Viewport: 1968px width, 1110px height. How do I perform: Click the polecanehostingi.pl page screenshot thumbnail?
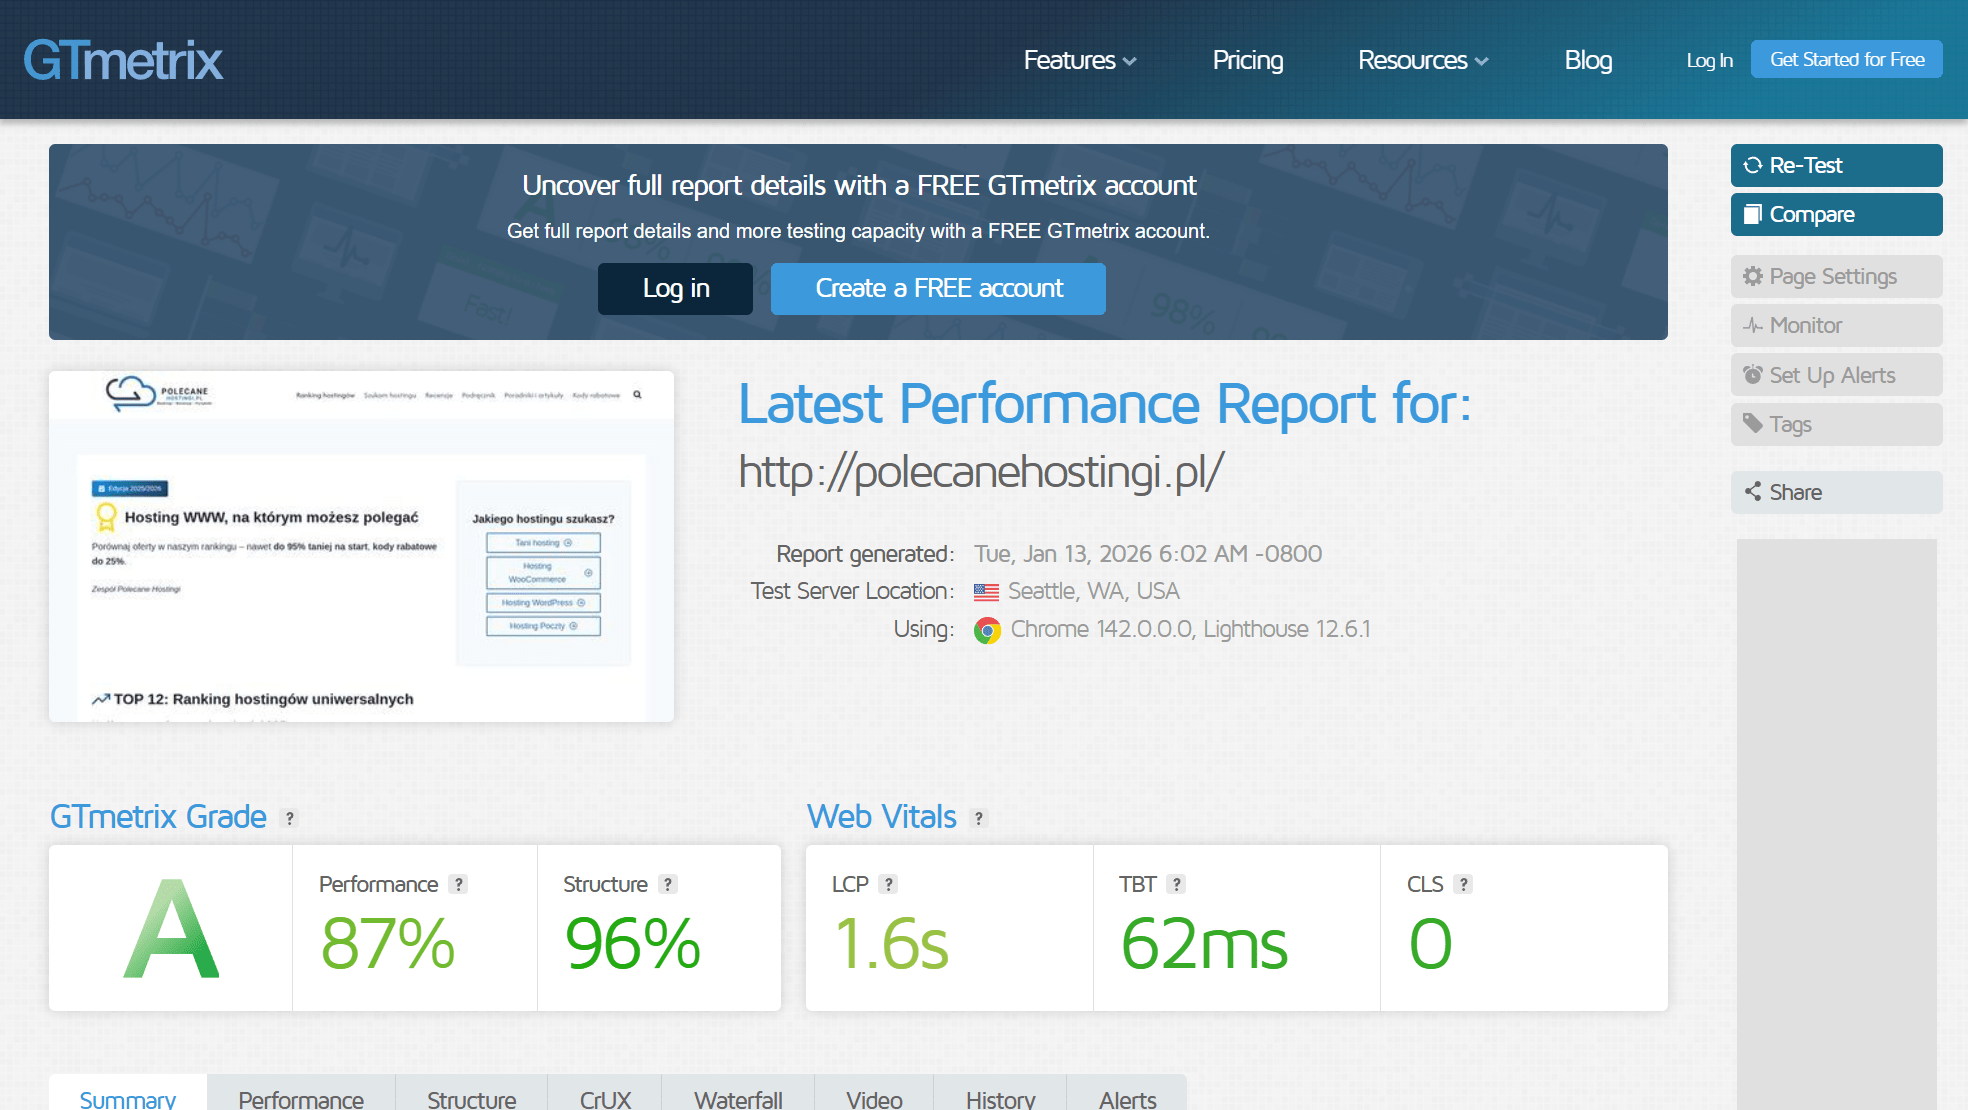tap(361, 546)
